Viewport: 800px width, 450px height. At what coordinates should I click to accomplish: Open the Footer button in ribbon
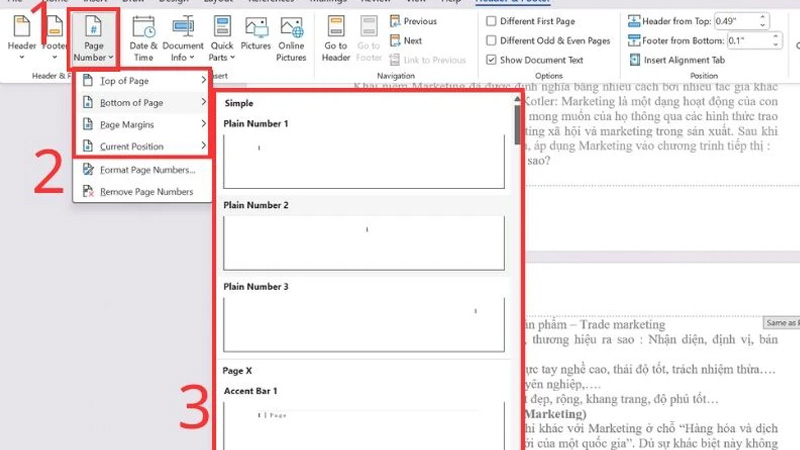click(x=54, y=38)
